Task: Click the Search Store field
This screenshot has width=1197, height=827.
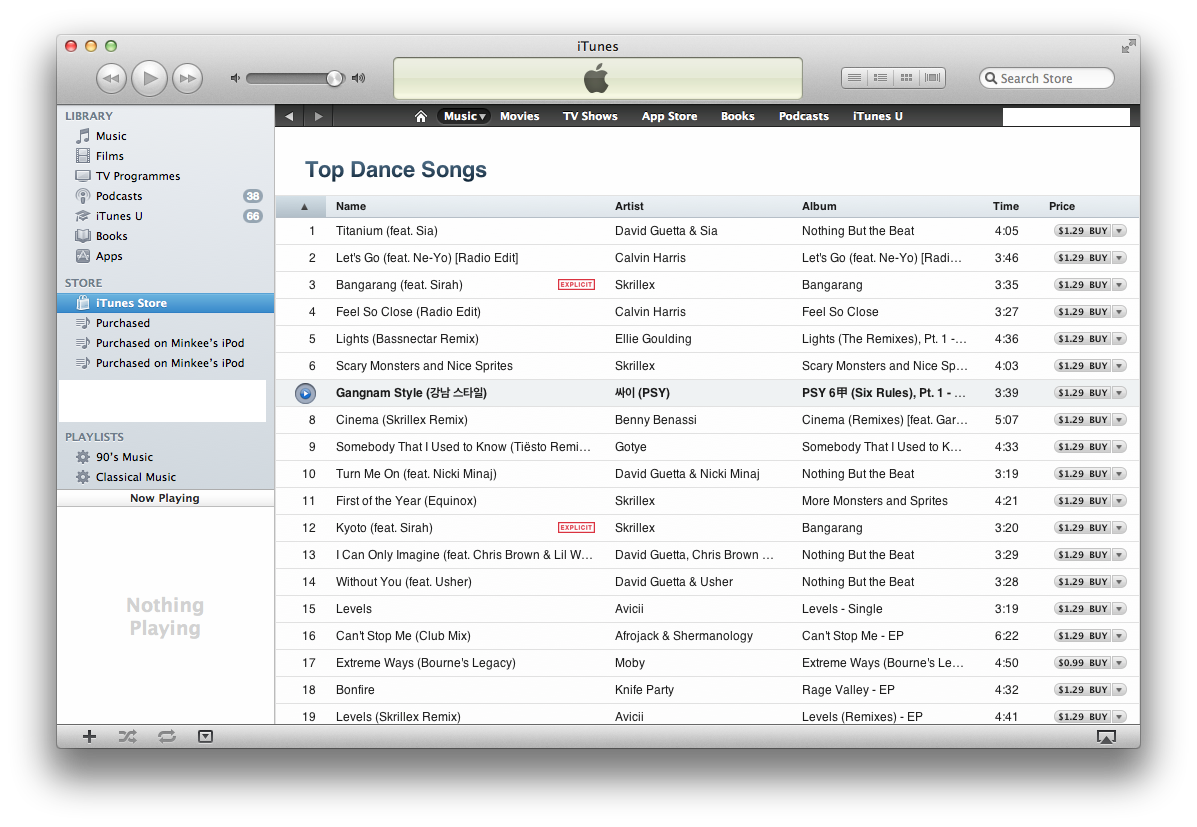Action: [x=1047, y=78]
